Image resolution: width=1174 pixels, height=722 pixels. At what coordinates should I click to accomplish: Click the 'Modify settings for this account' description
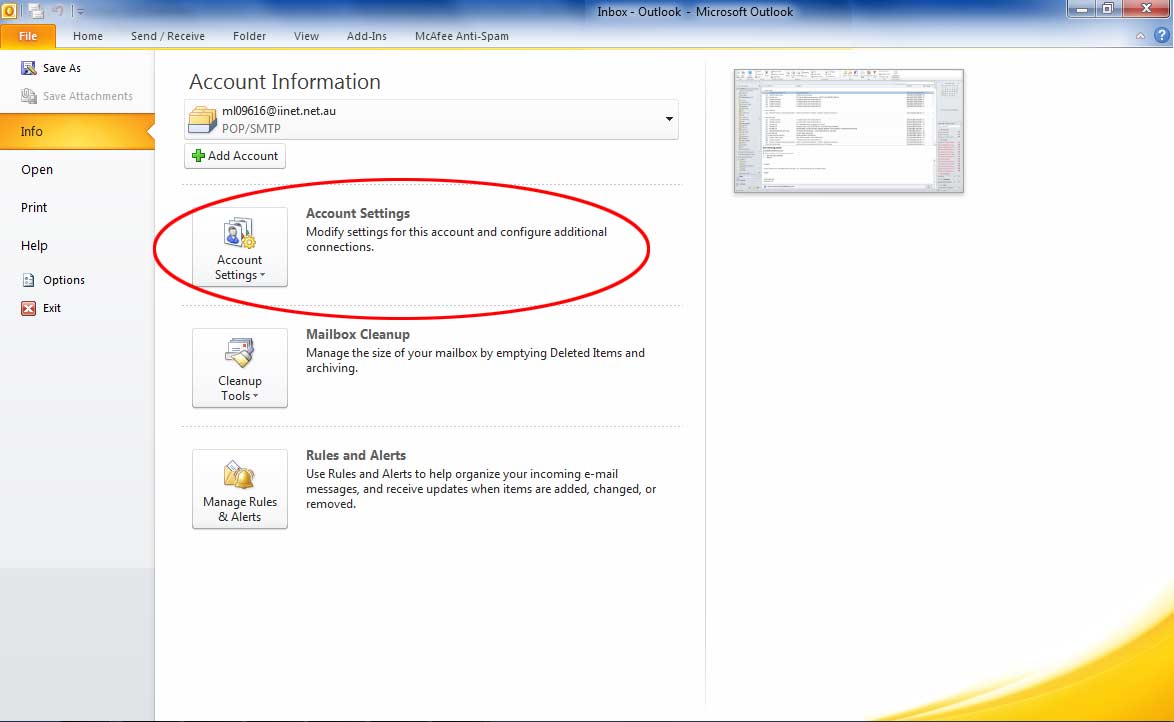click(456, 240)
